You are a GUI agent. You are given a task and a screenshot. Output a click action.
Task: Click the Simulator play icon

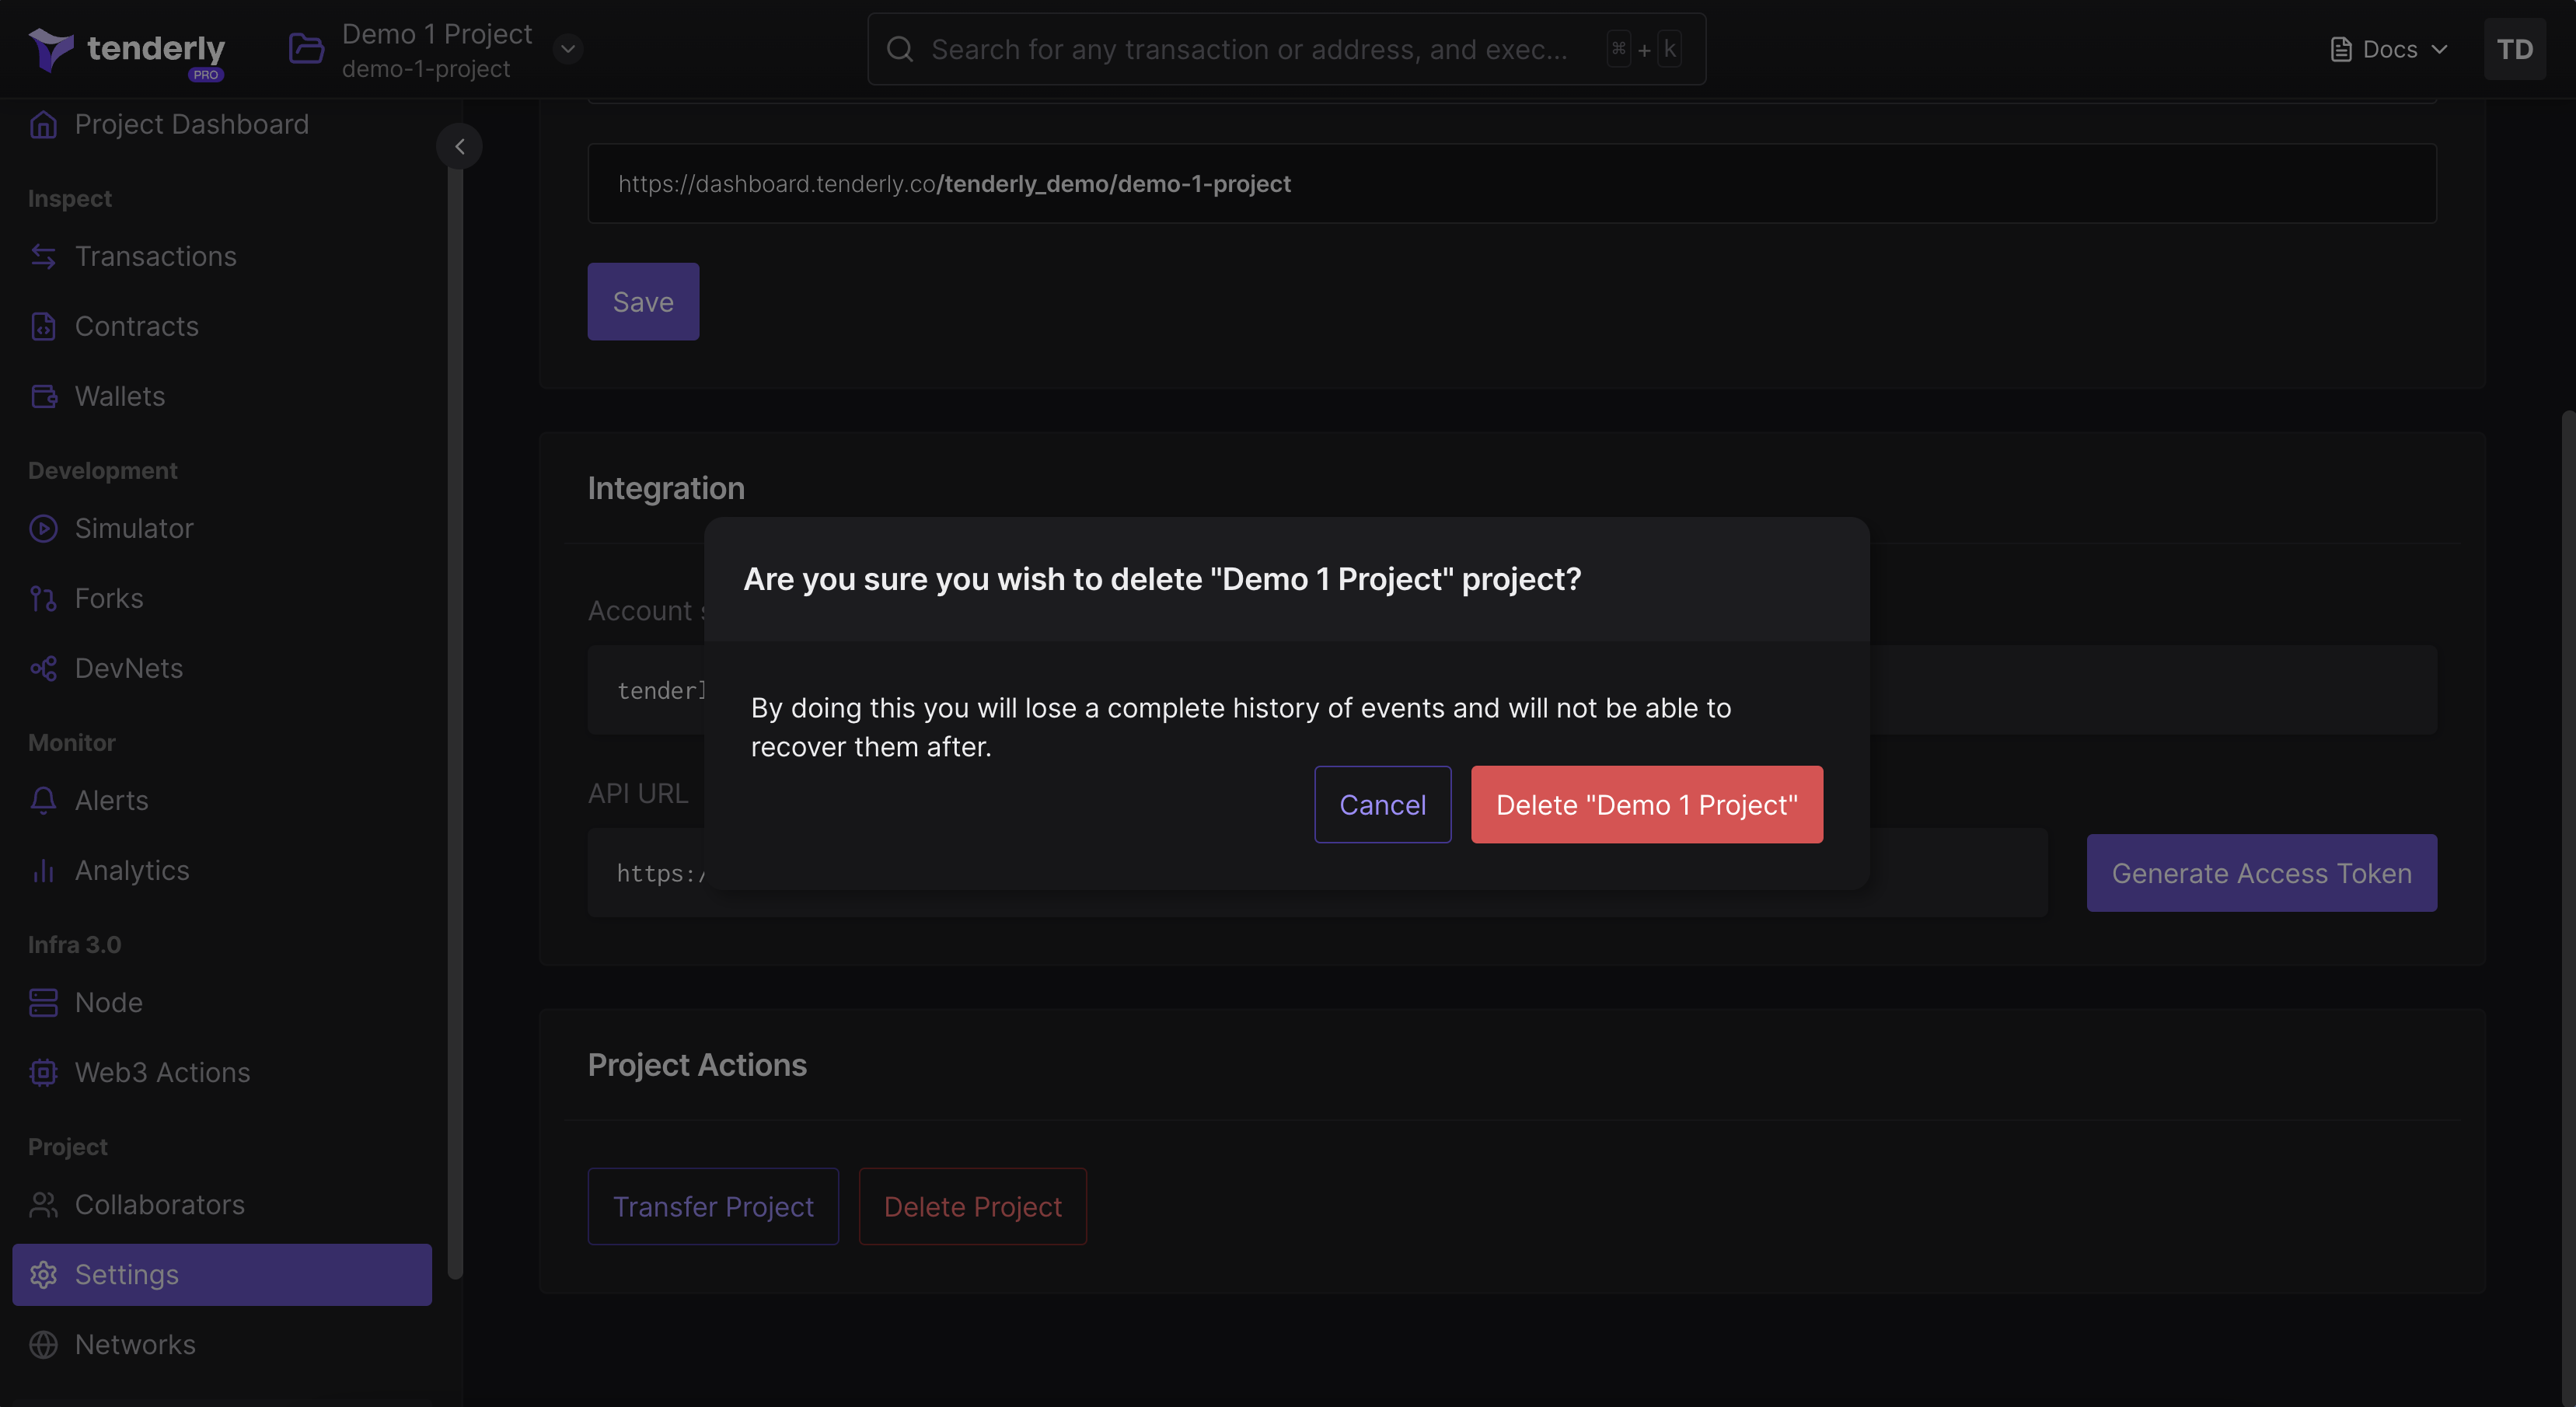(x=43, y=528)
